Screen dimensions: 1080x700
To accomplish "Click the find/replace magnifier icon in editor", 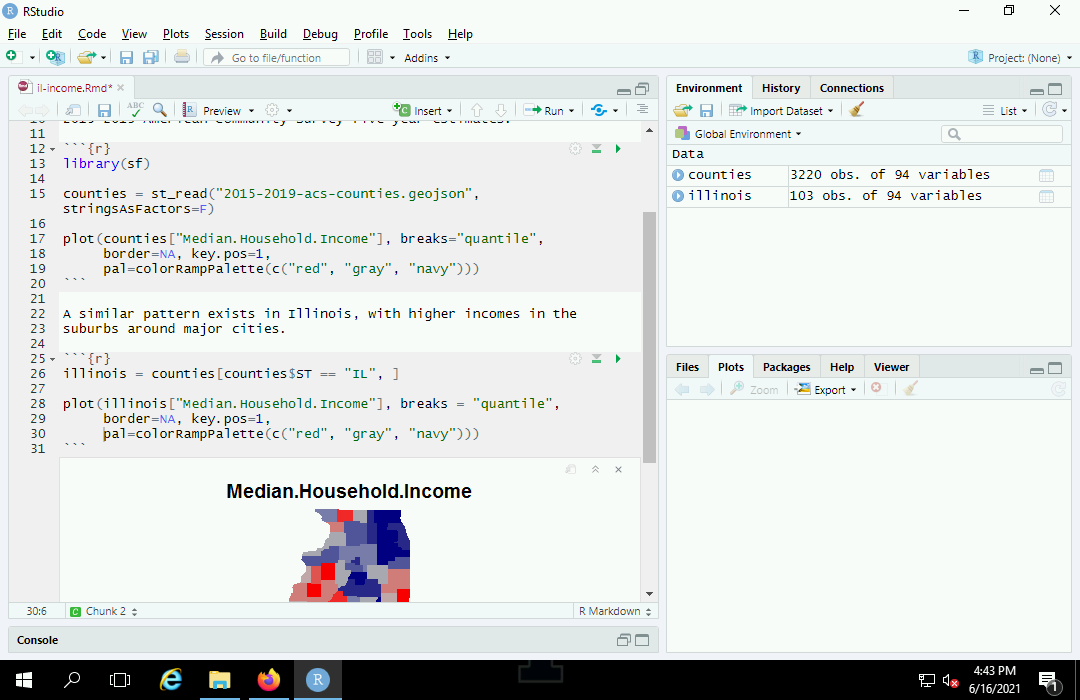I will pos(160,110).
